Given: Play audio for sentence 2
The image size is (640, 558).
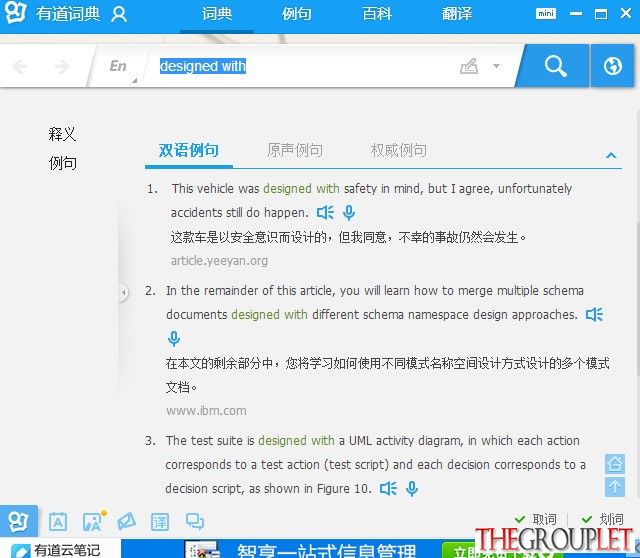Looking at the screenshot, I should coord(594,315).
